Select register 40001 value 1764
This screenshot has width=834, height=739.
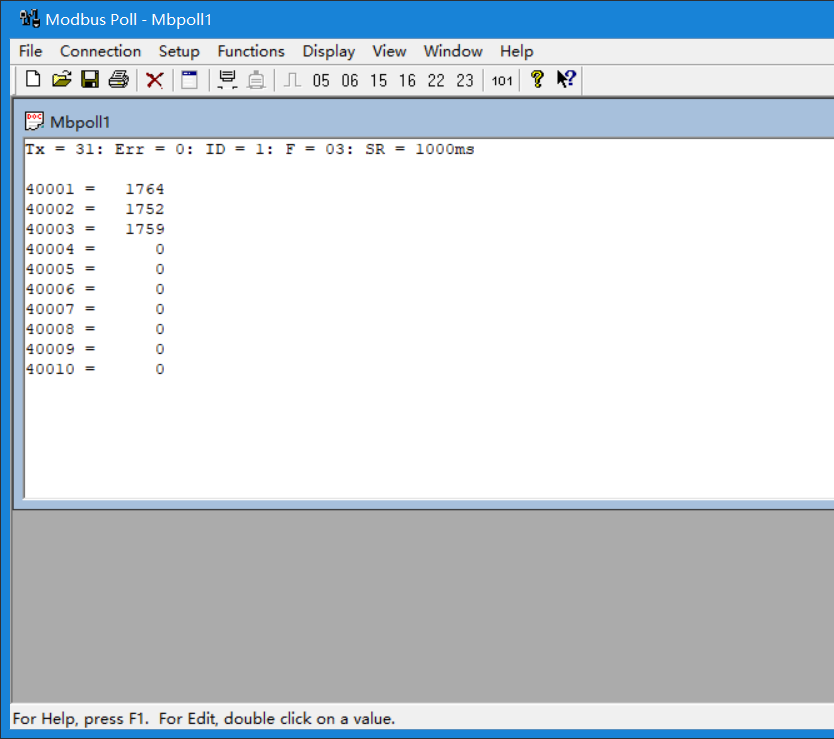tap(145, 189)
